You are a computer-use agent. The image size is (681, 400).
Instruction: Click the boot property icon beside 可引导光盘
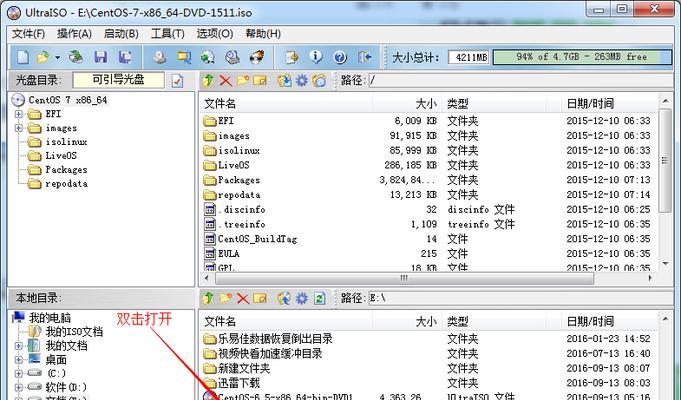(177, 80)
